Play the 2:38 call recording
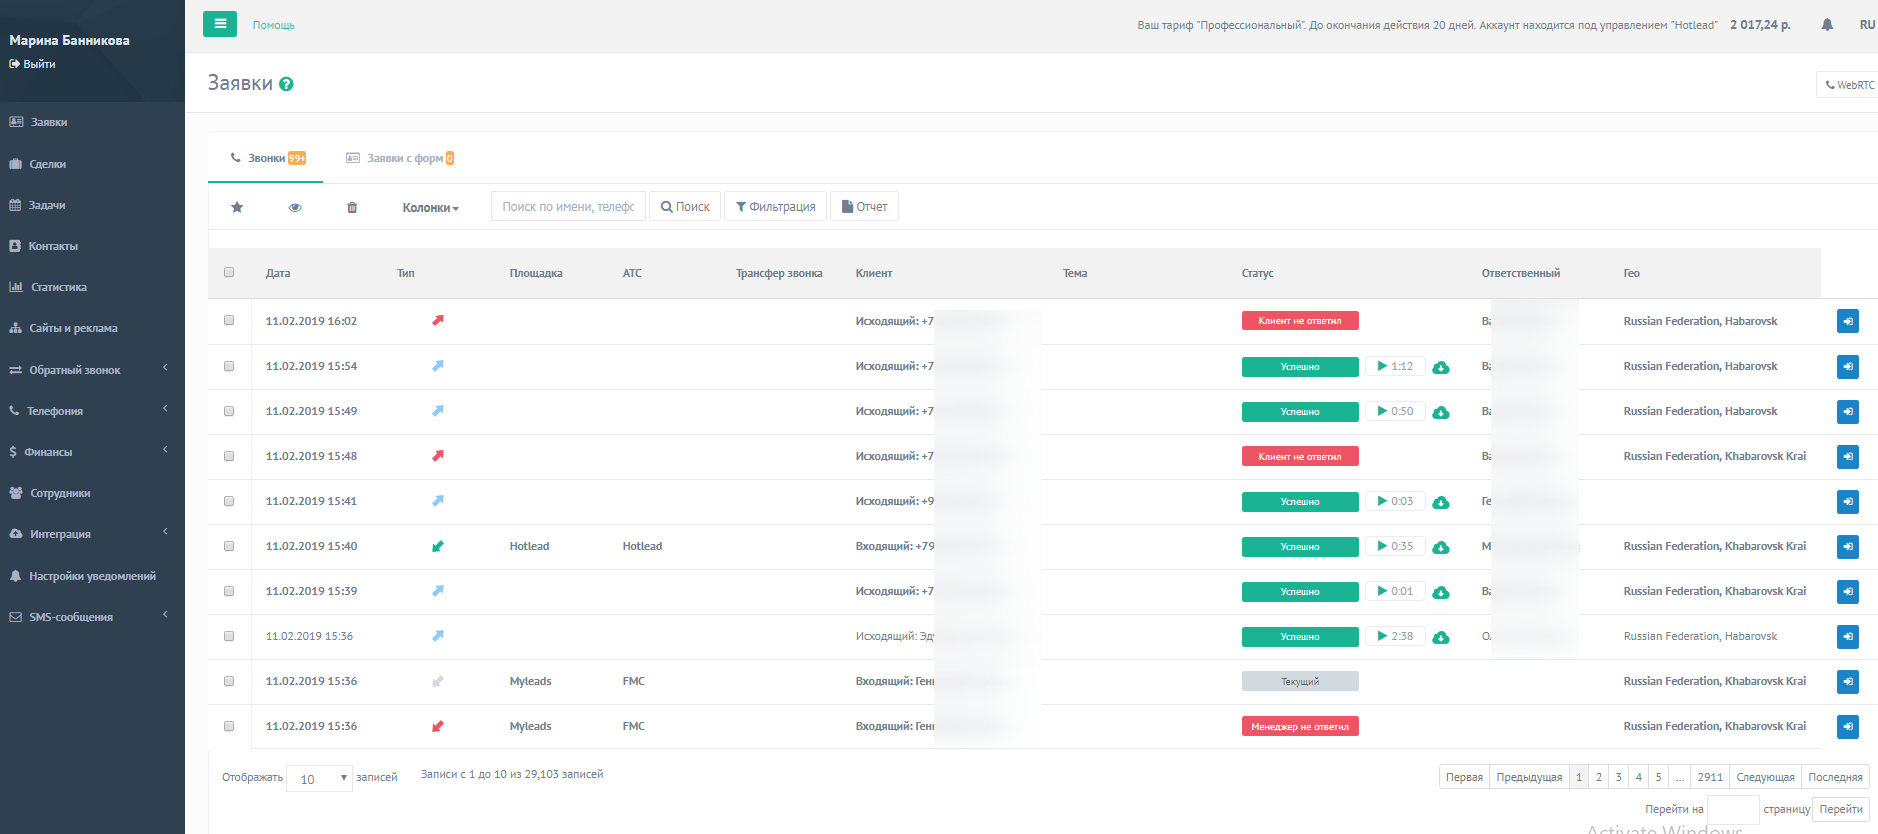The width and height of the screenshot is (1878, 834). point(1395,636)
